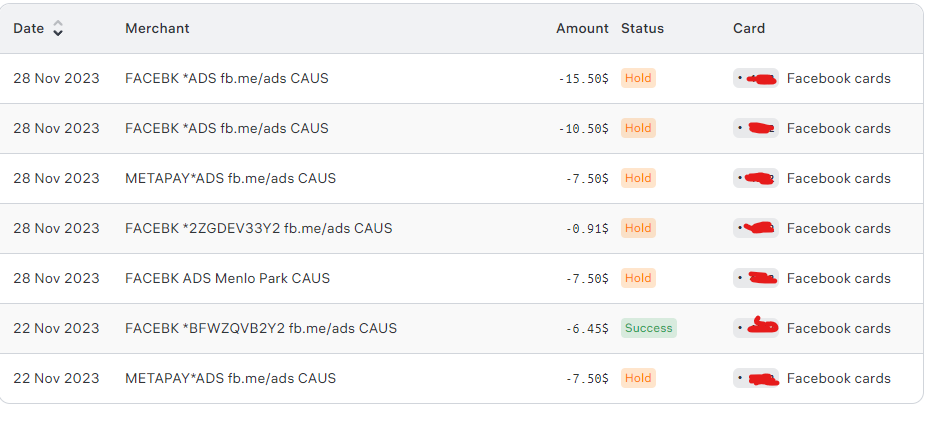Screen dimensions: 933x427
Task: Sort transactions using the Date sort arrows
Action: [x=58, y=28]
